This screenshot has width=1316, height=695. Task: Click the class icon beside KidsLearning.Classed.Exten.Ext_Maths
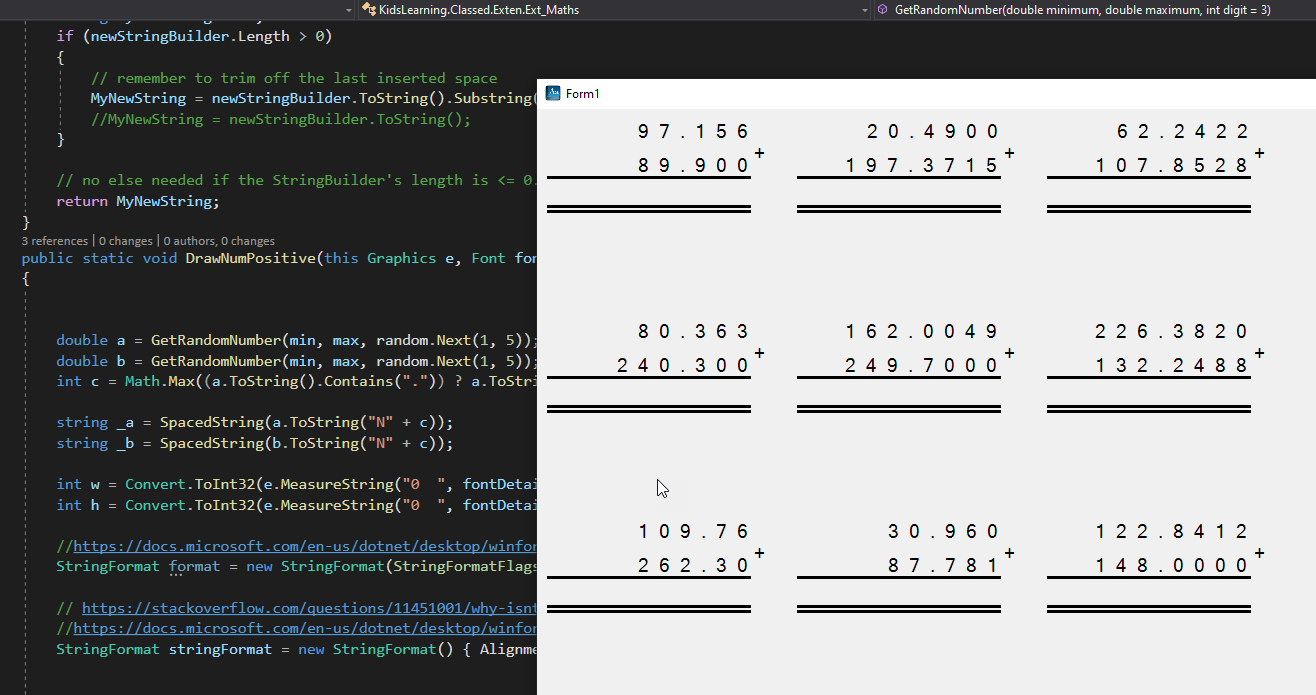(369, 10)
